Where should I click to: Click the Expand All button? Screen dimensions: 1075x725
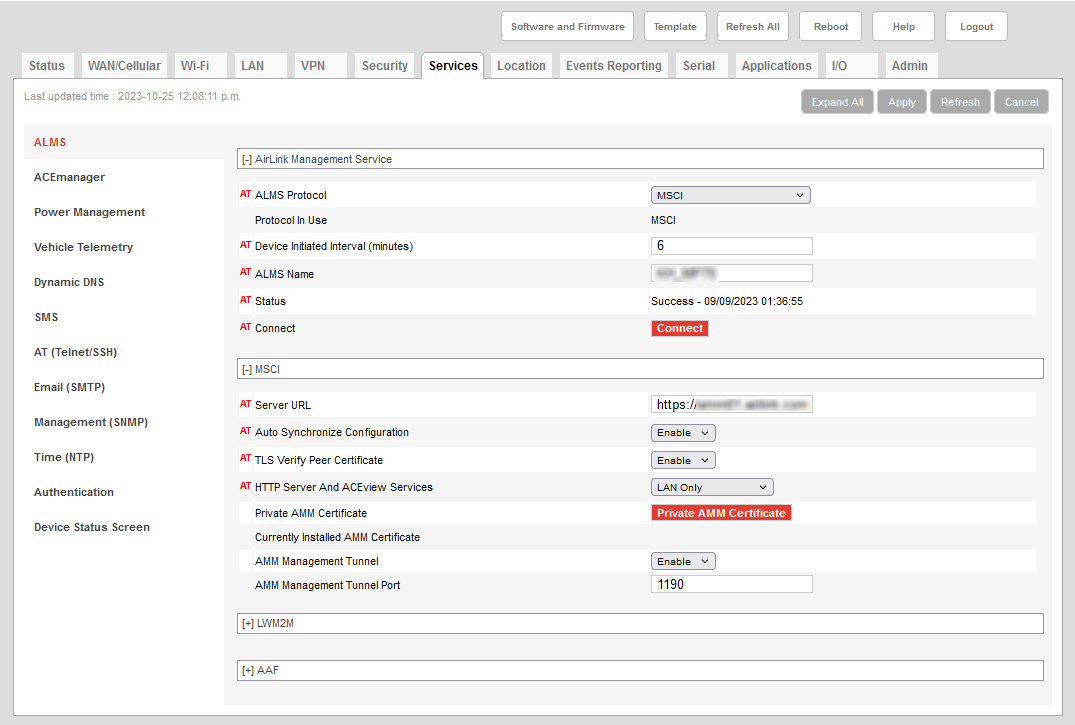[837, 102]
